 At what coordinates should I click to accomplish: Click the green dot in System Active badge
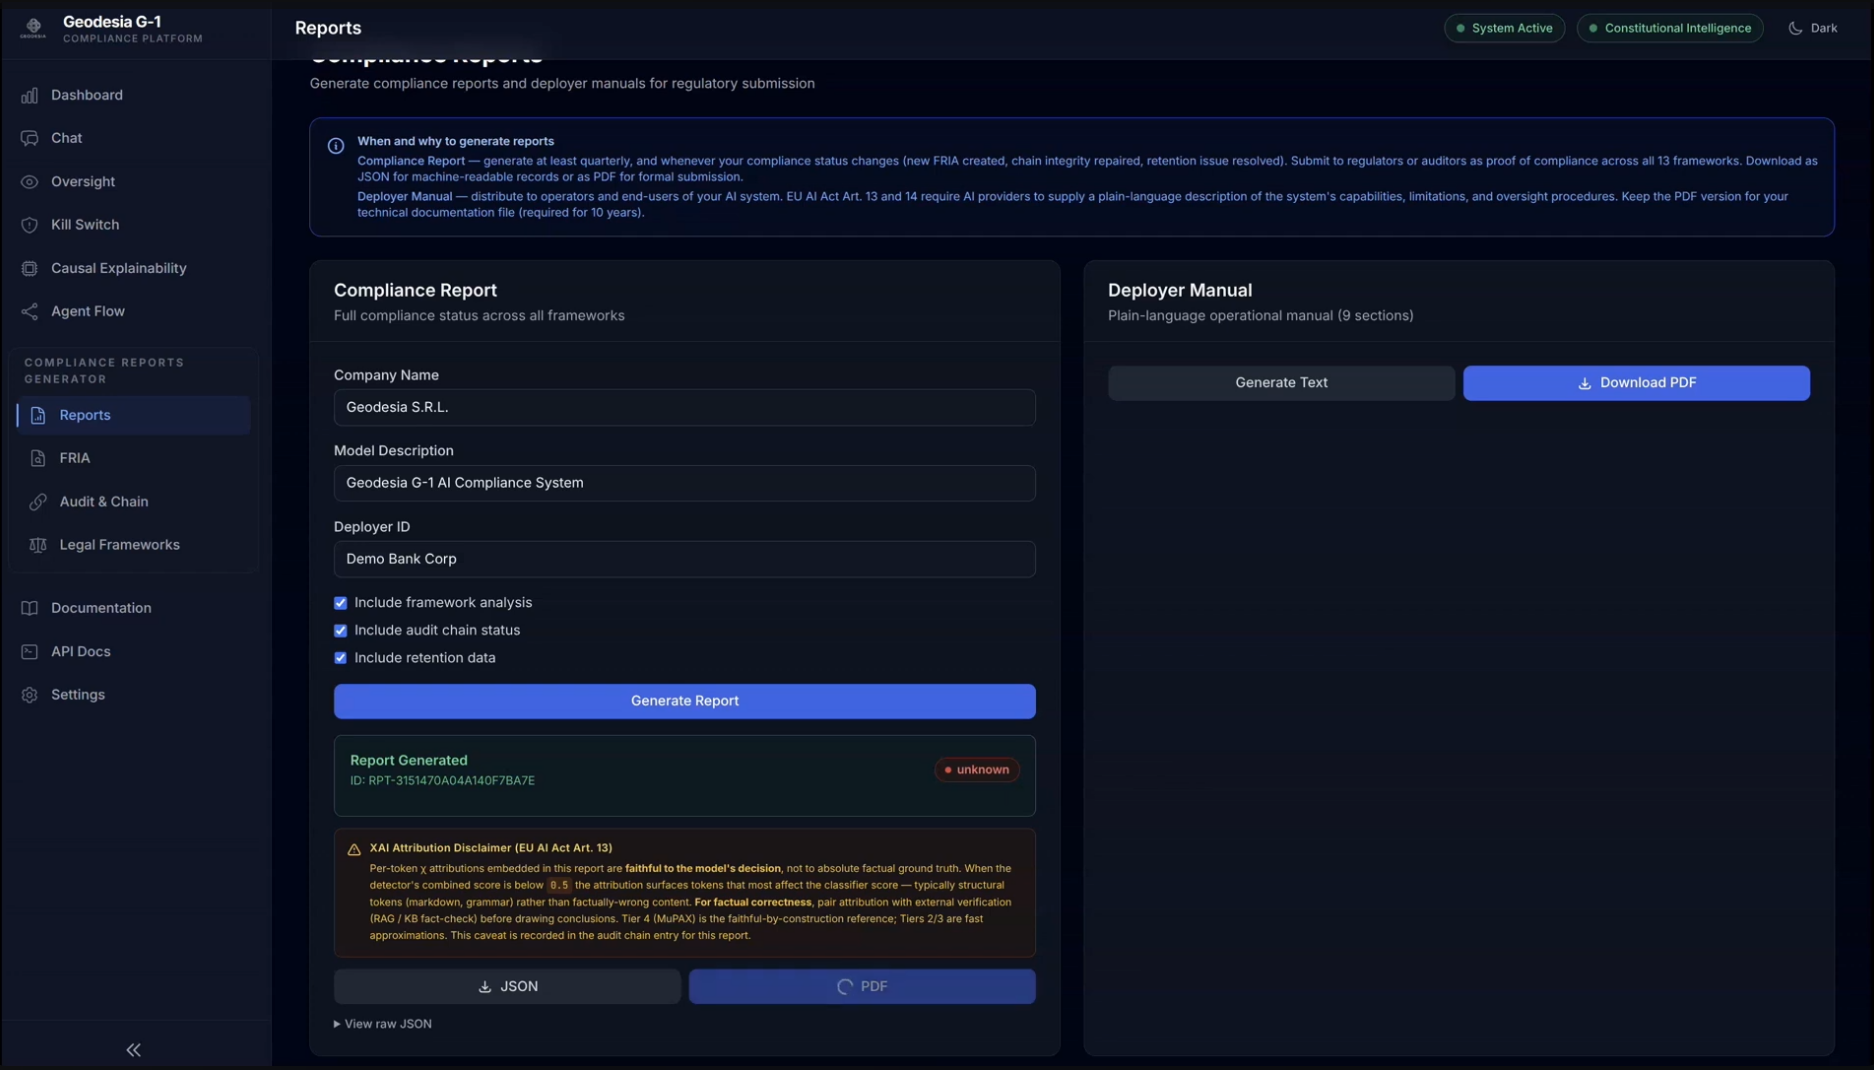point(1460,28)
